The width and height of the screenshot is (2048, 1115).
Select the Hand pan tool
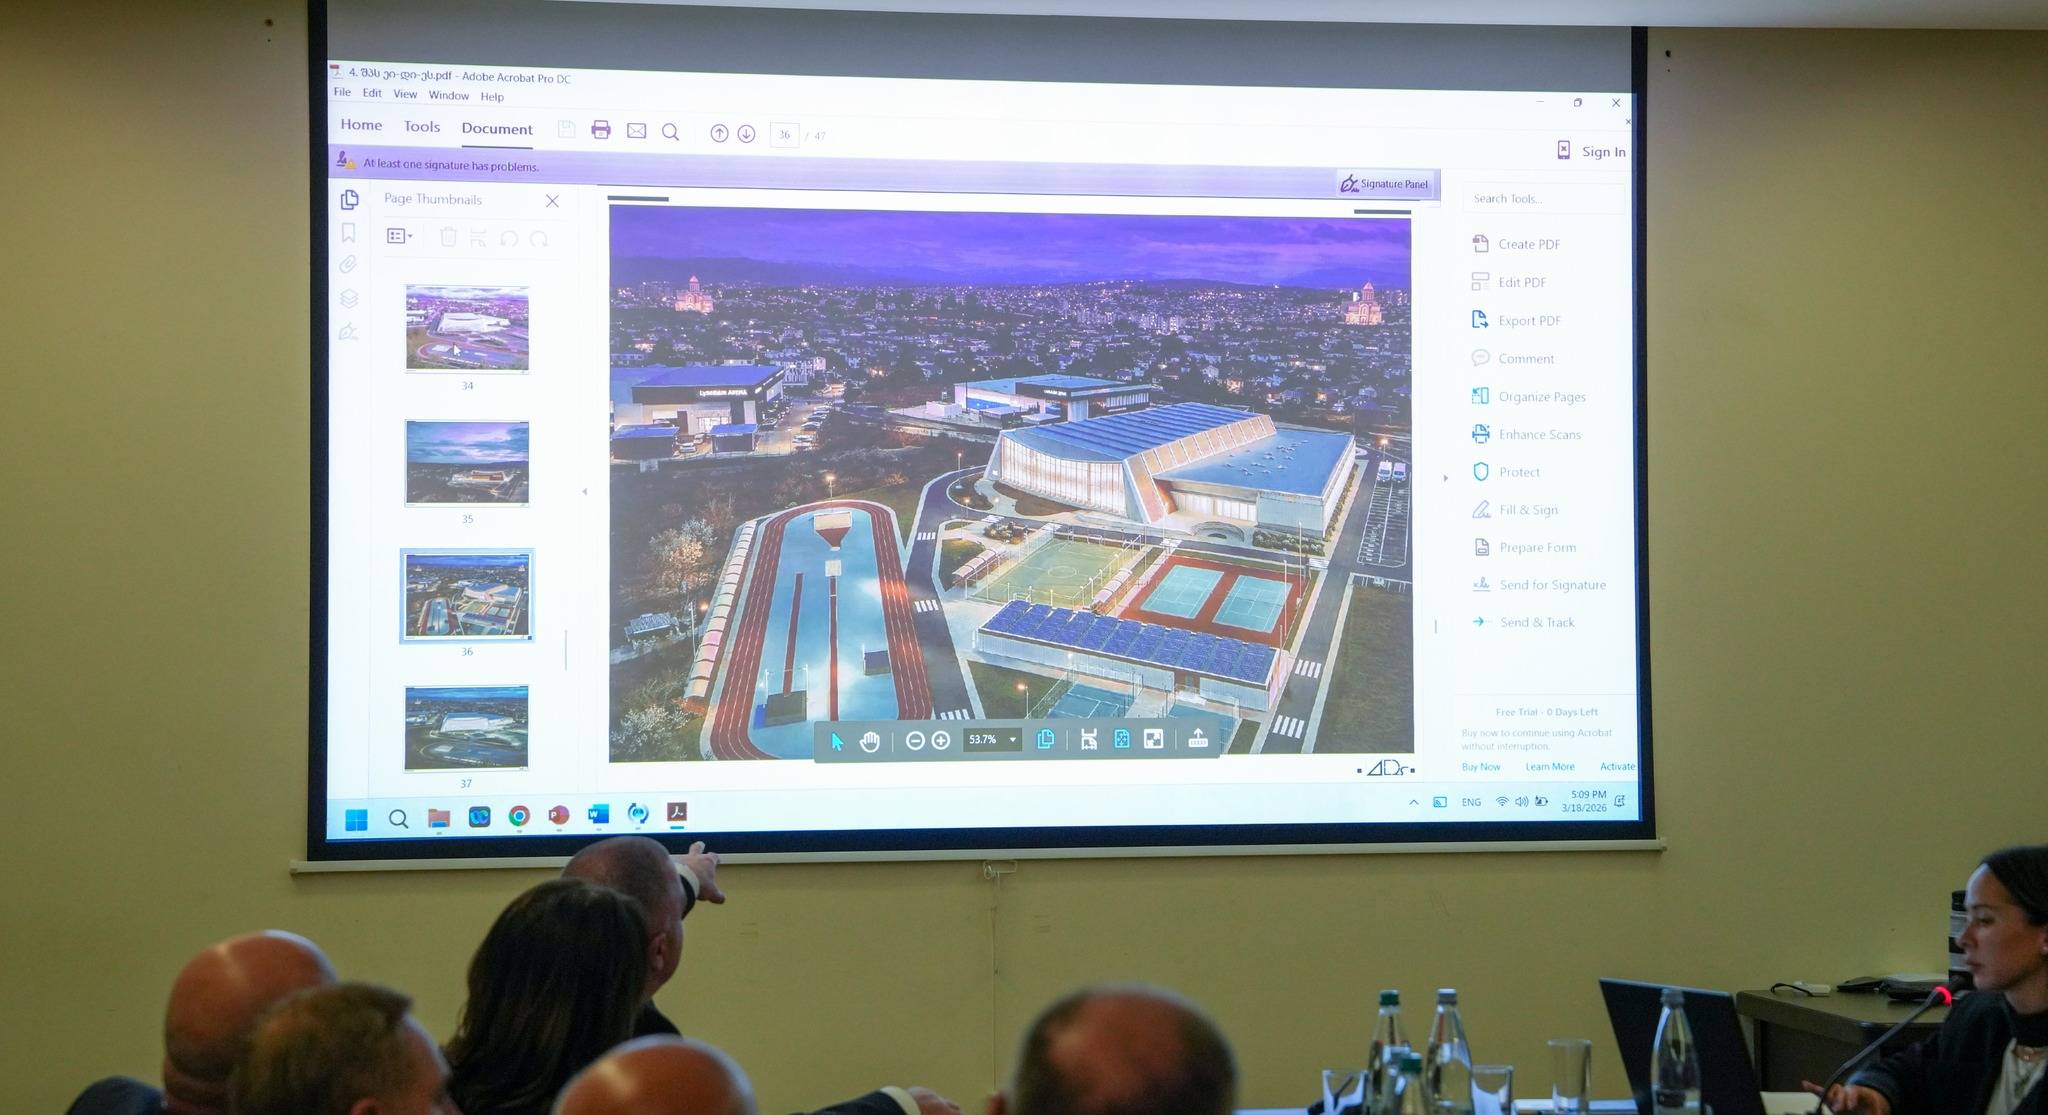(x=870, y=741)
